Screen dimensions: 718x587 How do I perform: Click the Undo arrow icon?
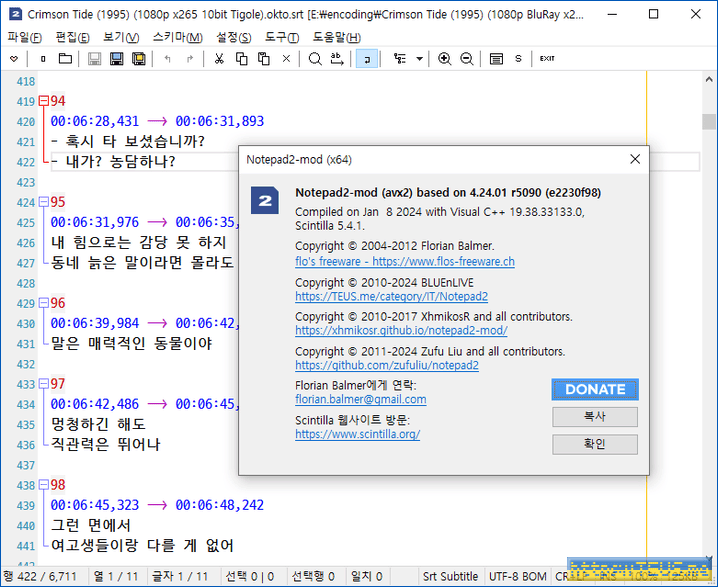167,59
